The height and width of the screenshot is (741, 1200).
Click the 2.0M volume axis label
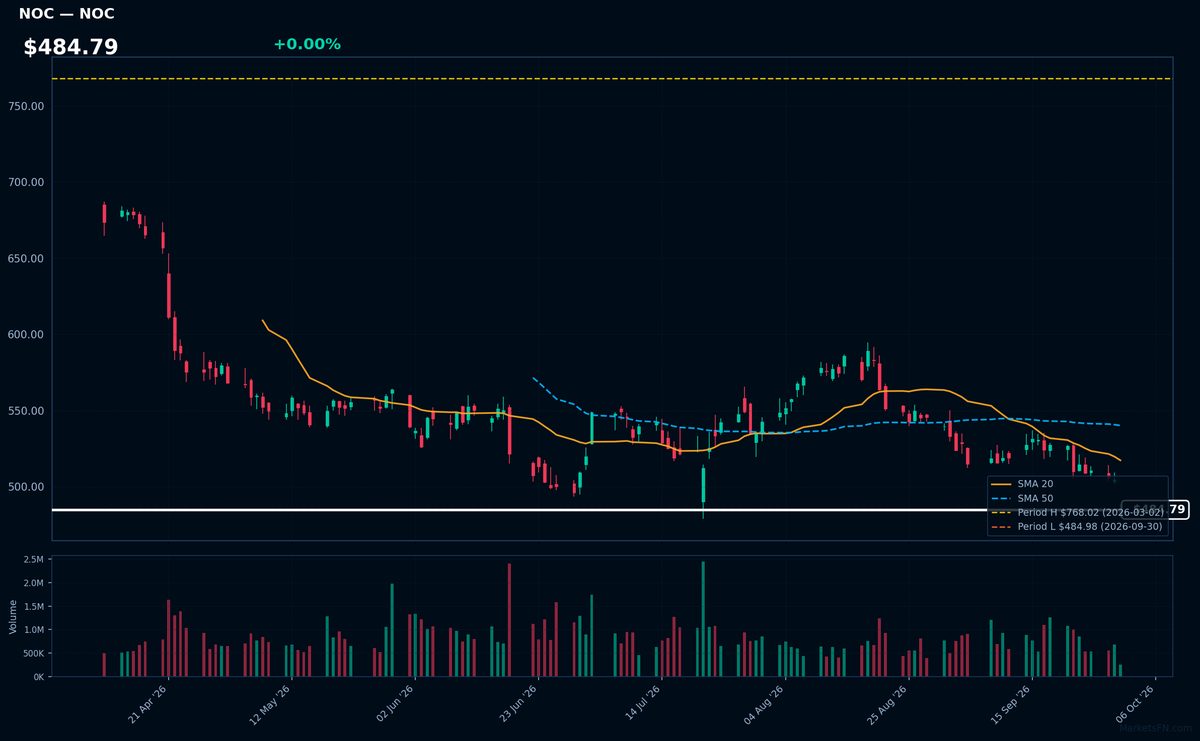pos(33,583)
